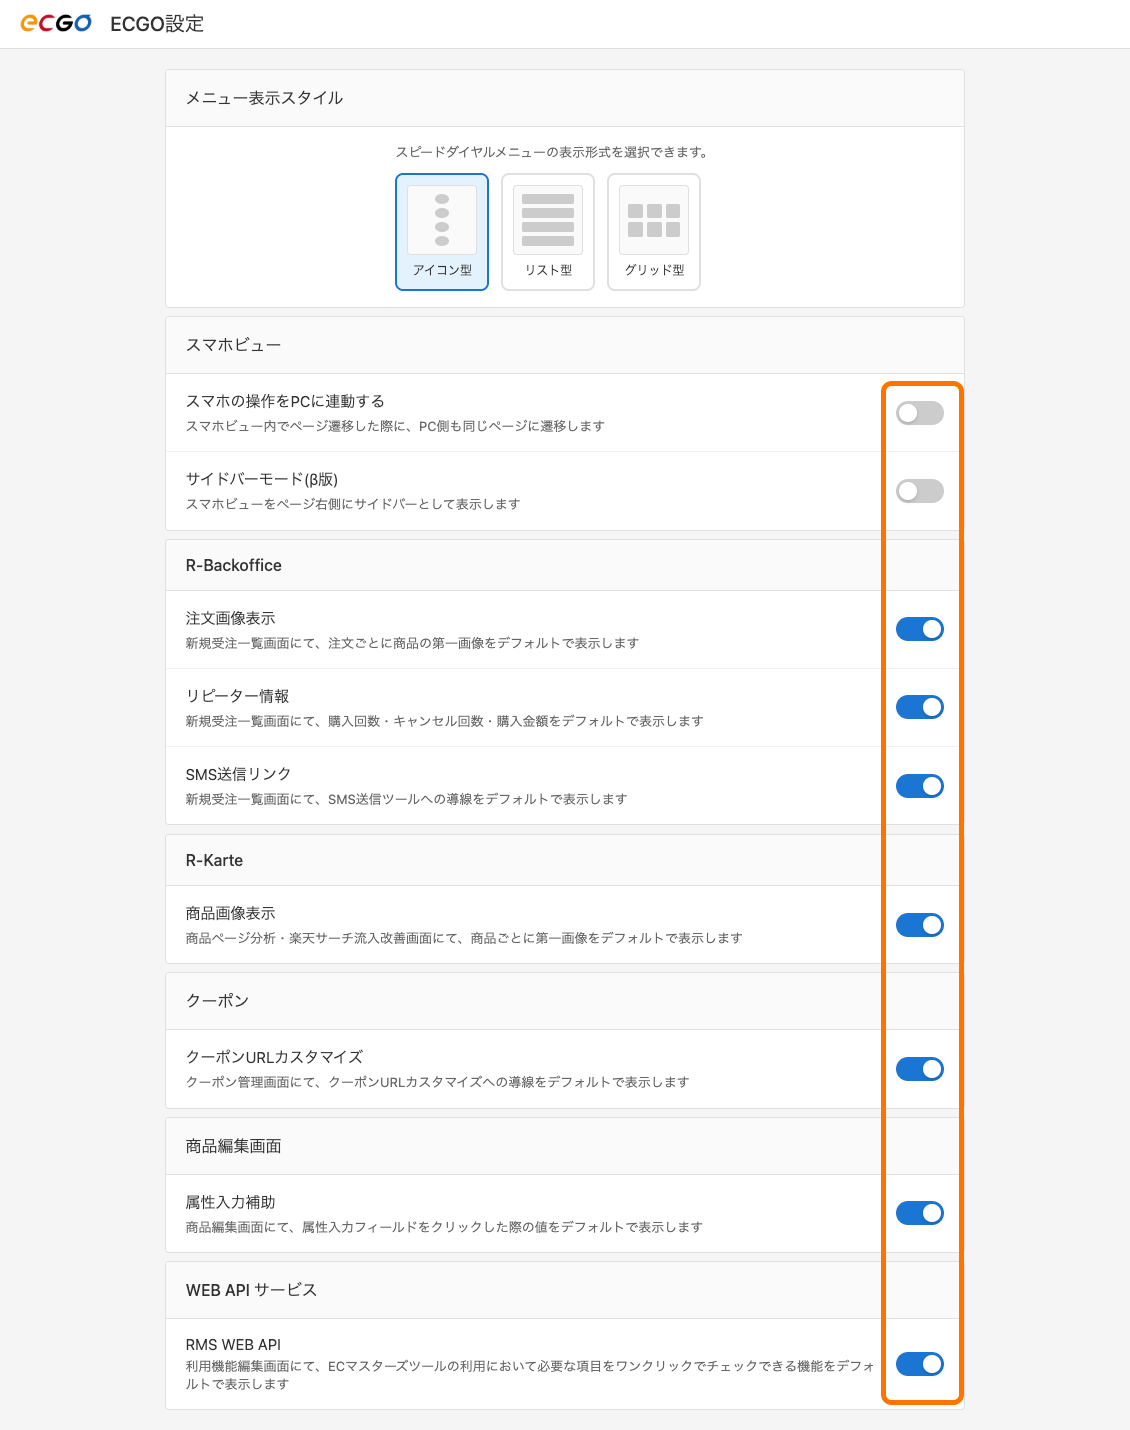Screen dimensions: 1130x1430
Task: Click the スピードダイヤルメニュー description text
Action: (x=552, y=152)
